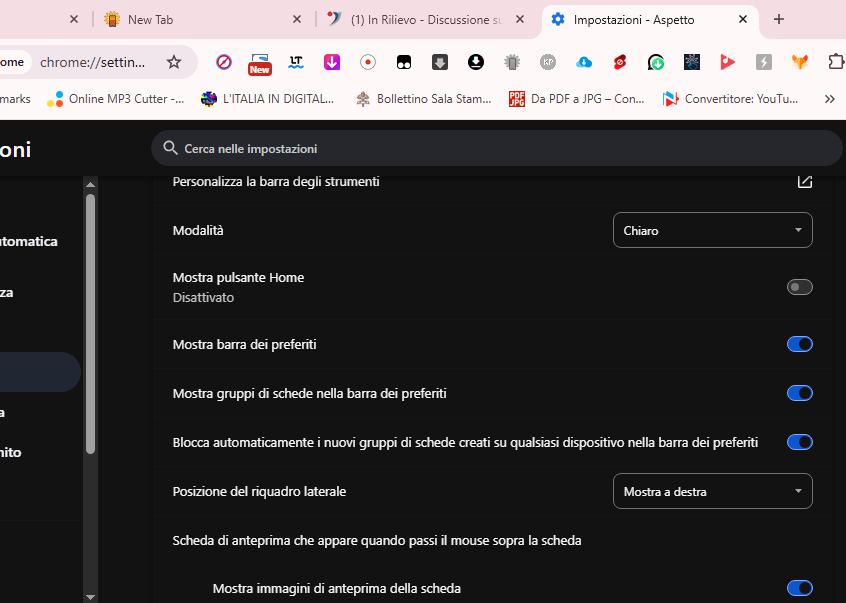Viewport: 846px width, 603px height.
Task: Disable Blocca automaticamente i nuovi gruppi toggle
Action: pyautogui.click(x=800, y=442)
